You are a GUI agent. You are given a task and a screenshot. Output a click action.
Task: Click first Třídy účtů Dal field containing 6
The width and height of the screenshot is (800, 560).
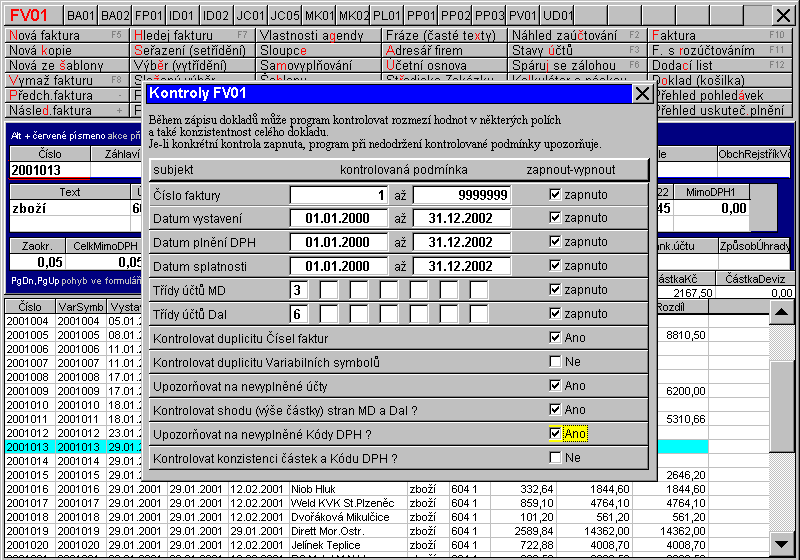coord(298,314)
